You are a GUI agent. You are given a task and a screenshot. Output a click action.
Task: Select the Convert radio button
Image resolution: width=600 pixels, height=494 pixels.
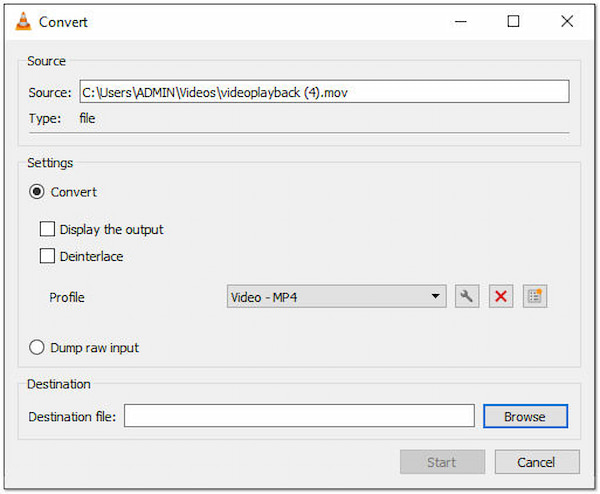(x=37, y=192)
